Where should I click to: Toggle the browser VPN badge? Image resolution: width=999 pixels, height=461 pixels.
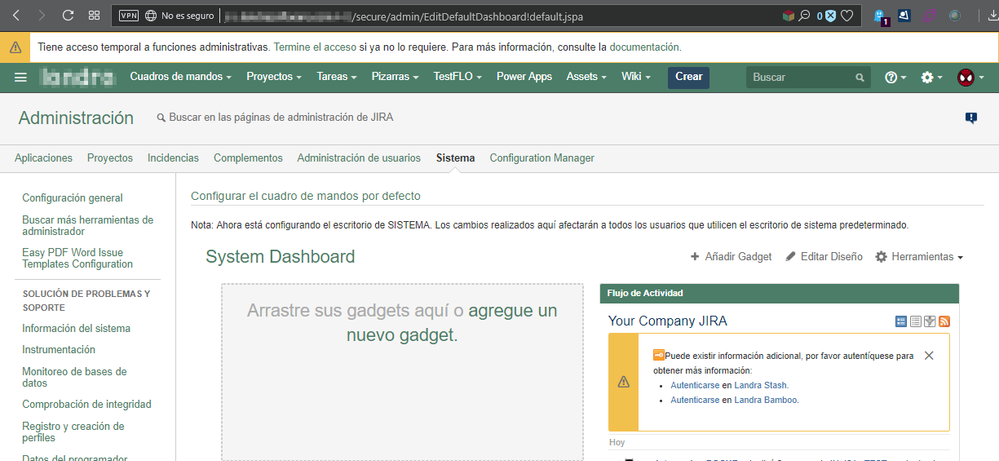pos(128,16)
